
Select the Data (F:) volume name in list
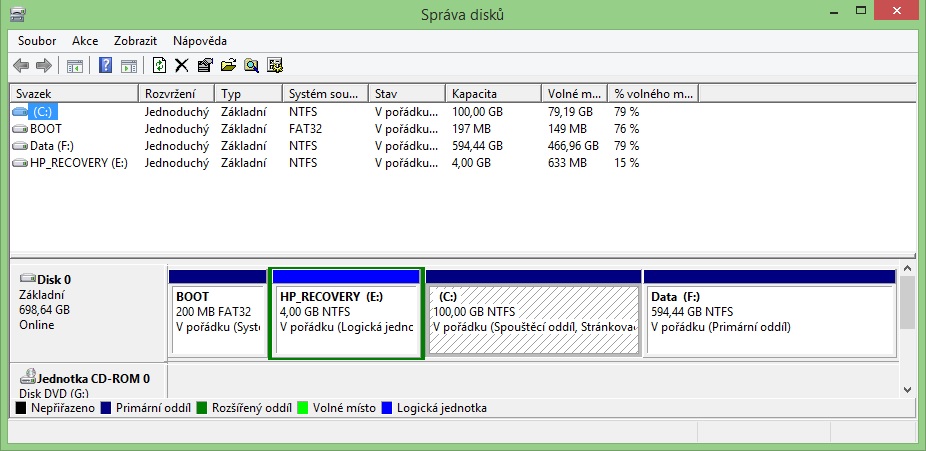[51, 146]
